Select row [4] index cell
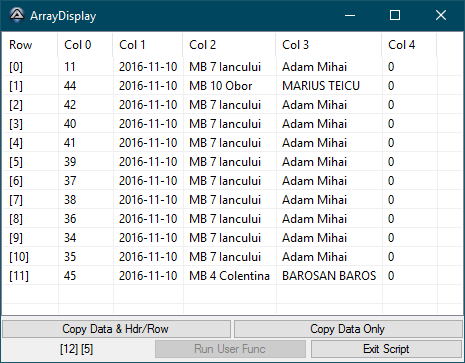The width and height of the screenshot is (465, 363). [x=16, y=143]
